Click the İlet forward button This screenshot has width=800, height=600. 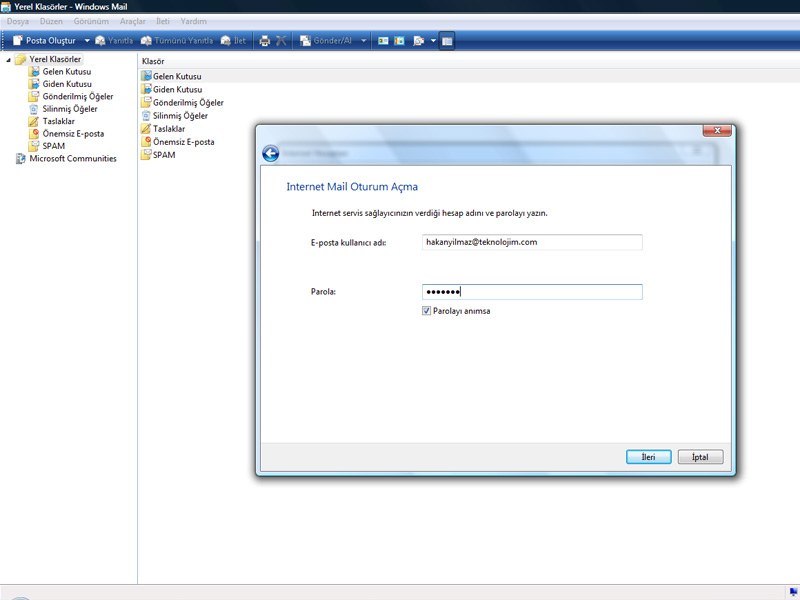pos(233,41)
